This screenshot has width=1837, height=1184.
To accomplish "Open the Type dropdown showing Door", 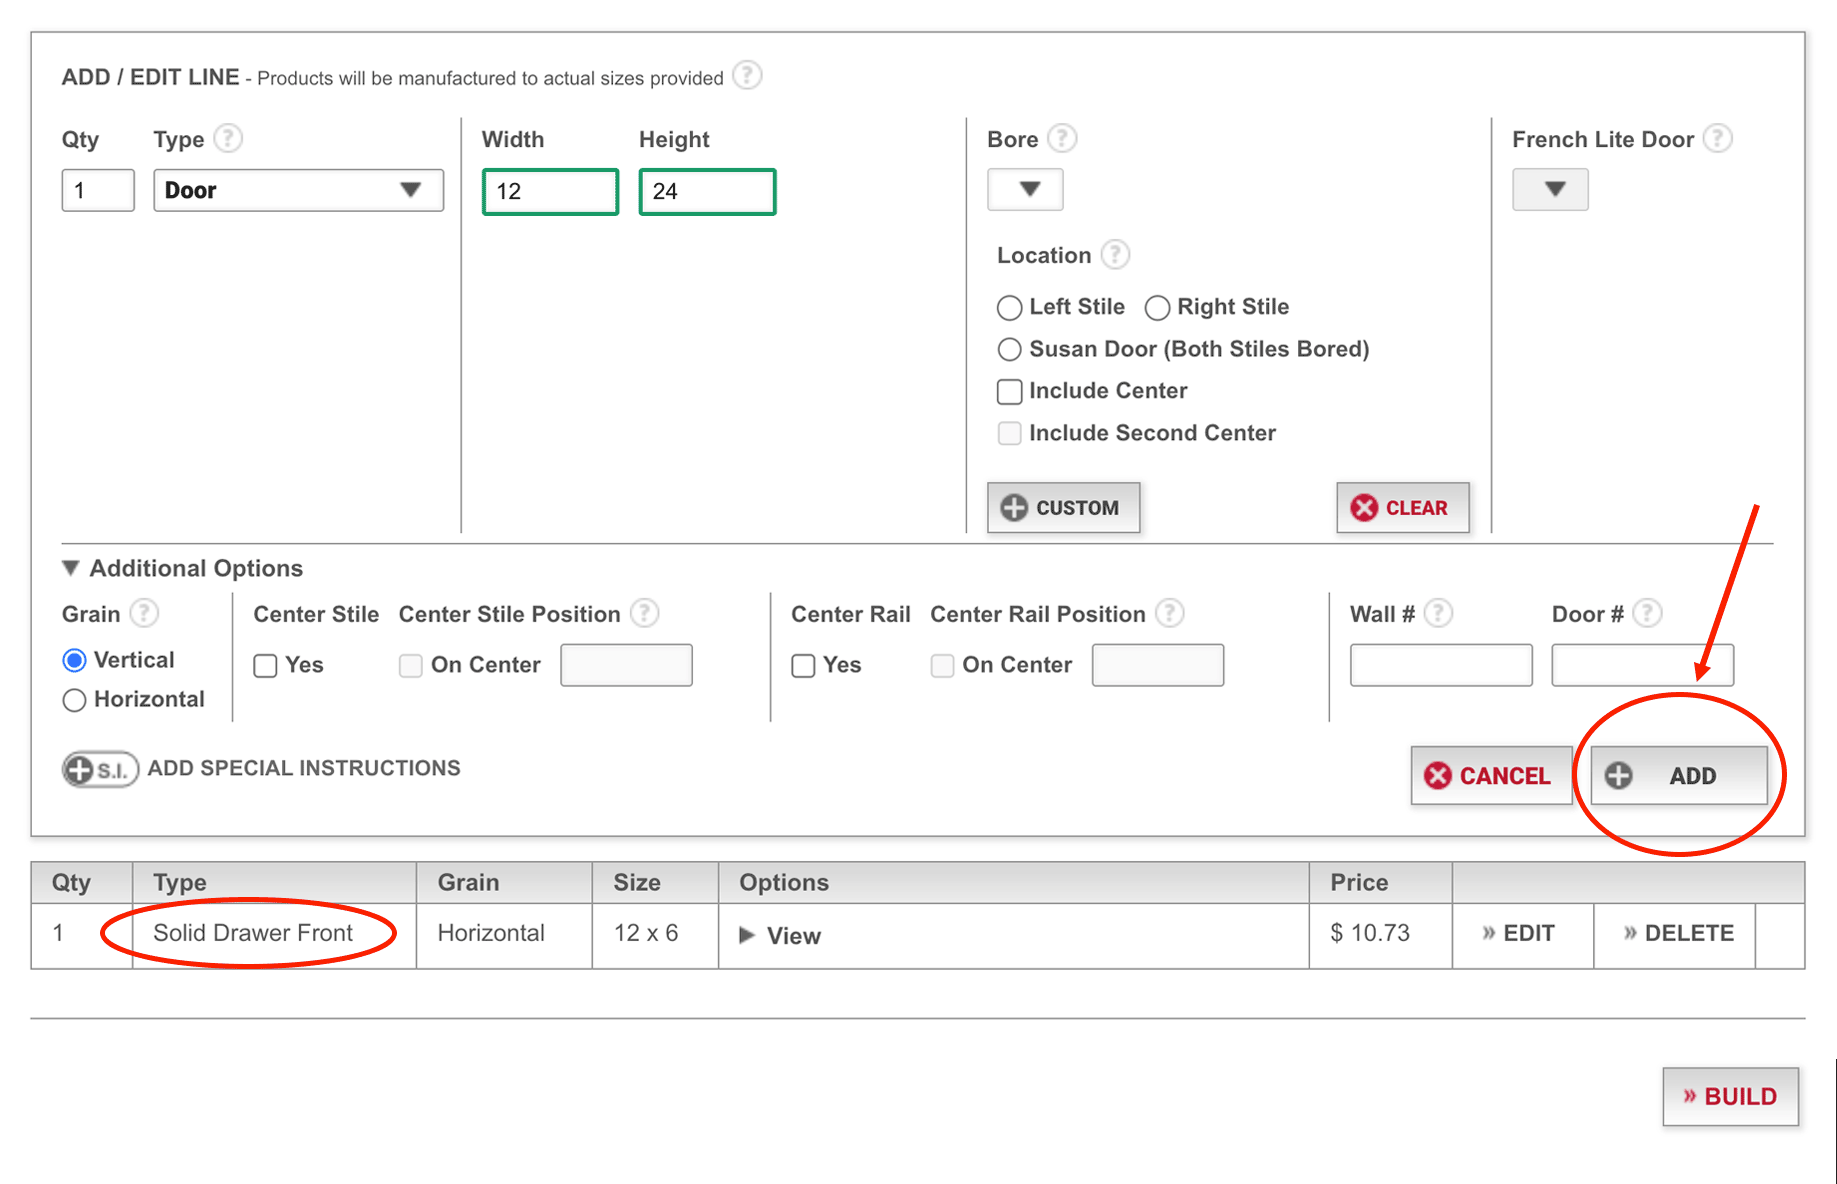I will pyautogui.click(x=298, y=190).
